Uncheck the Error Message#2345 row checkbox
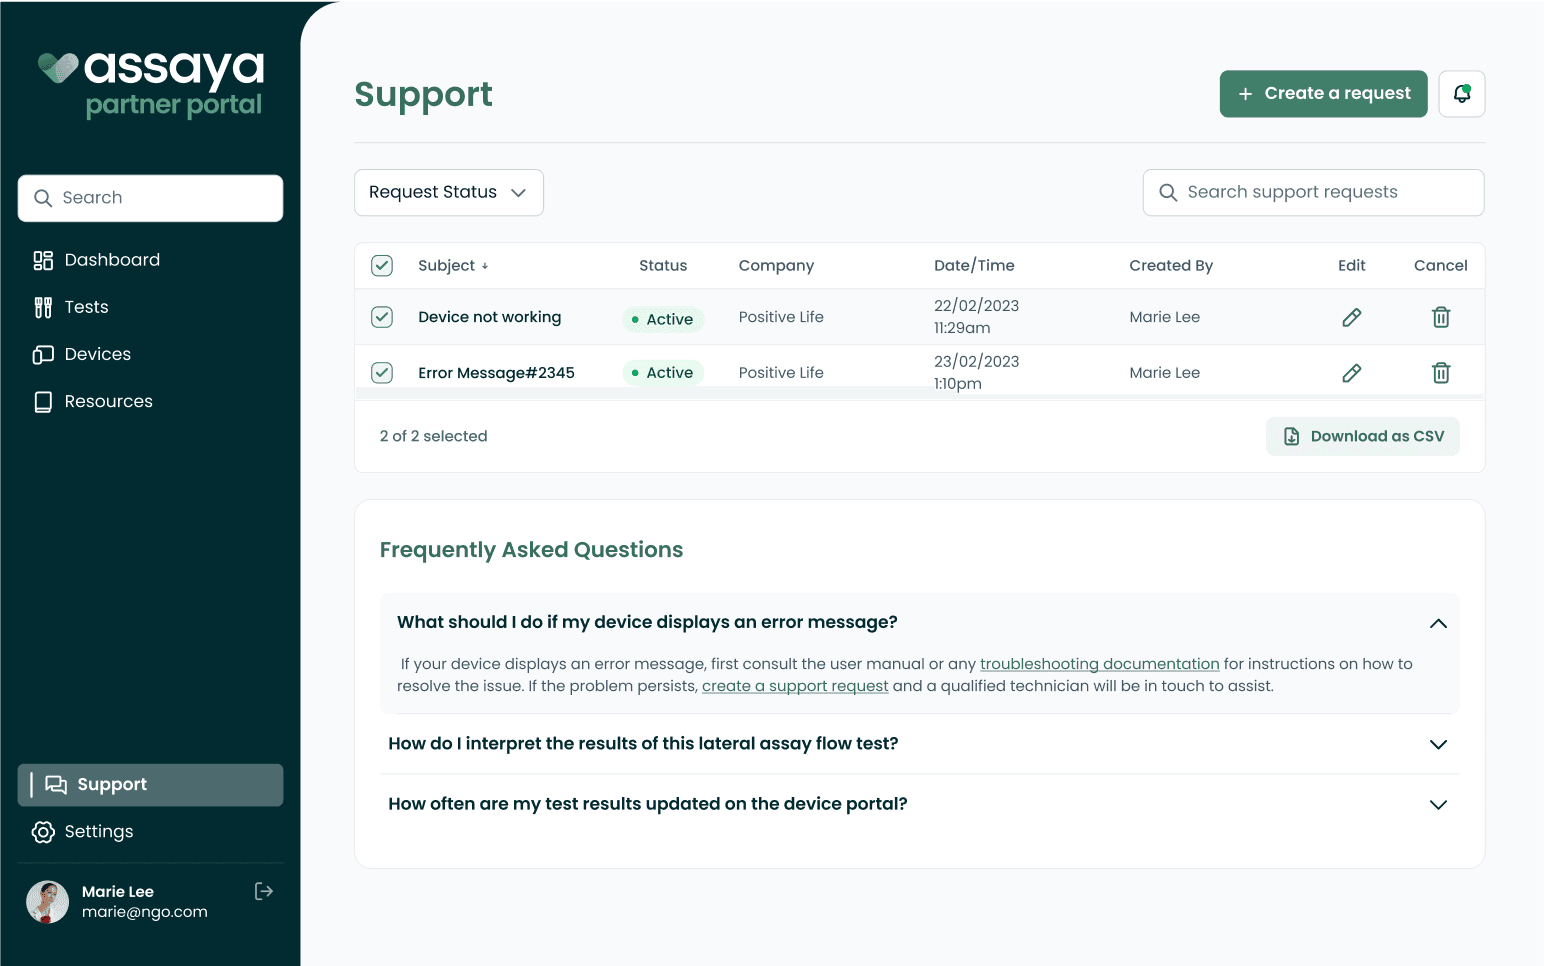The image size is (1544, 966). point(382,373)
